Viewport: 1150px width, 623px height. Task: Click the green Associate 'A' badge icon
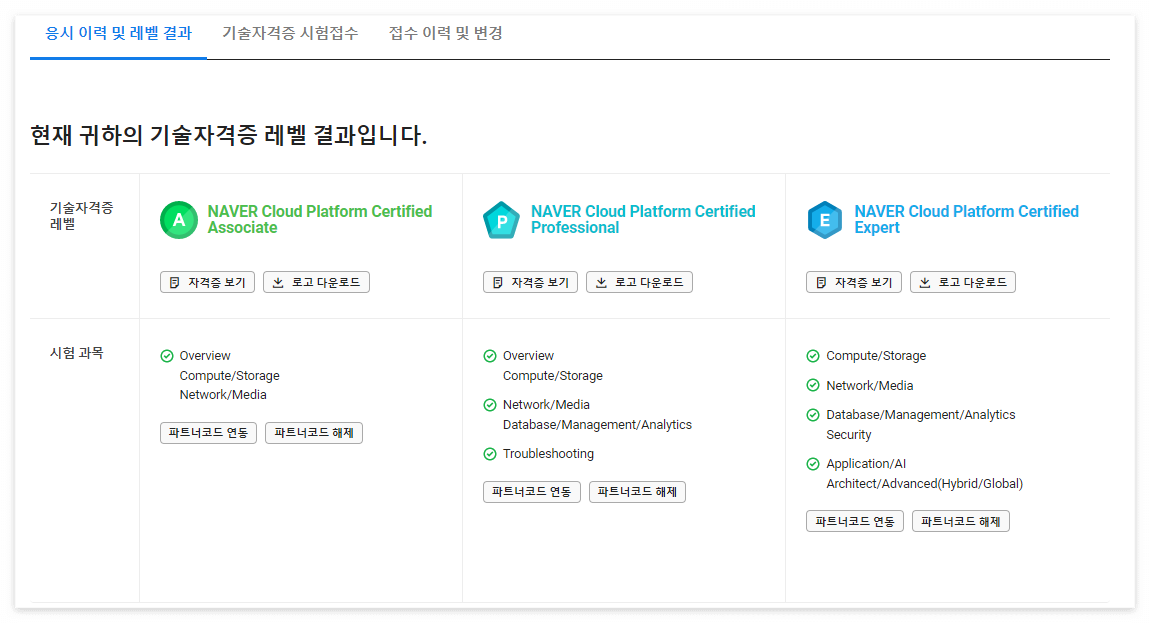179,219
